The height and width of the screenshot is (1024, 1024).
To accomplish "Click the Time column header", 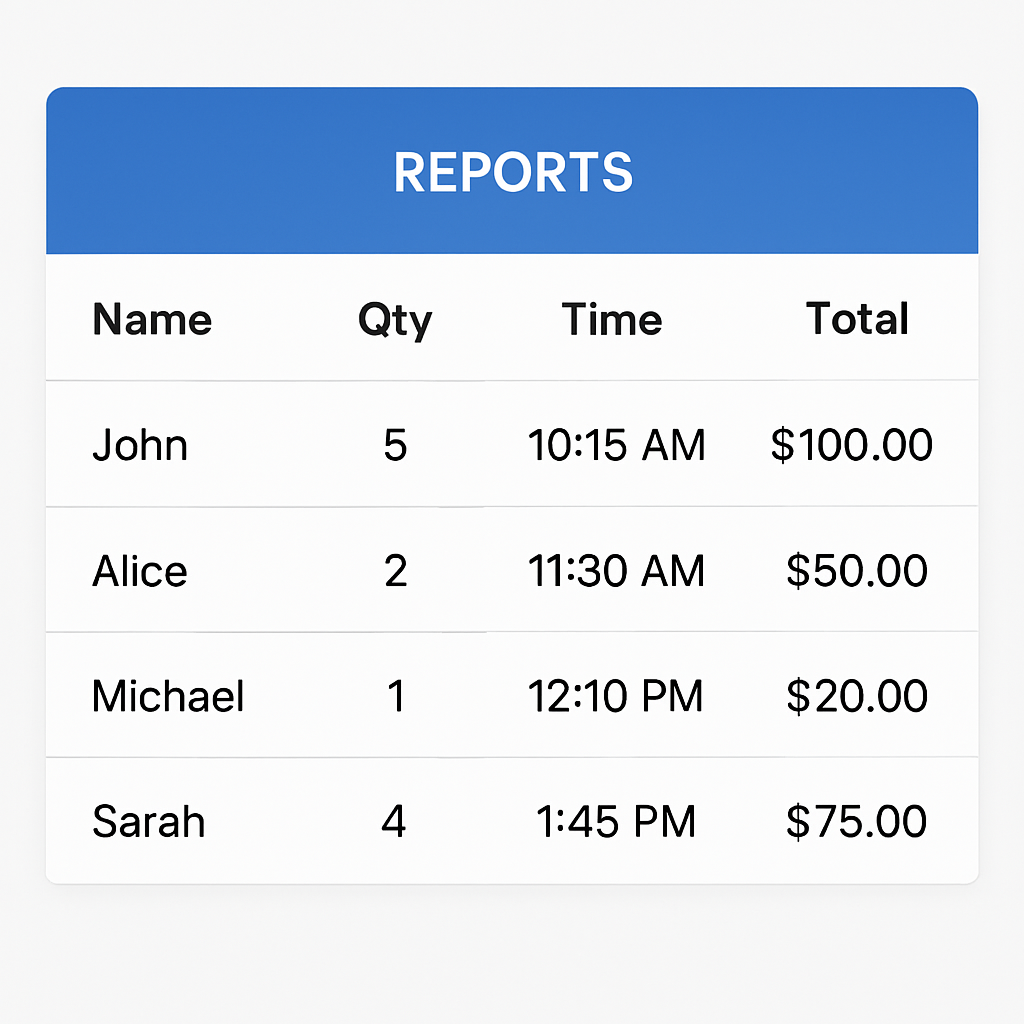I will point(612,319).
